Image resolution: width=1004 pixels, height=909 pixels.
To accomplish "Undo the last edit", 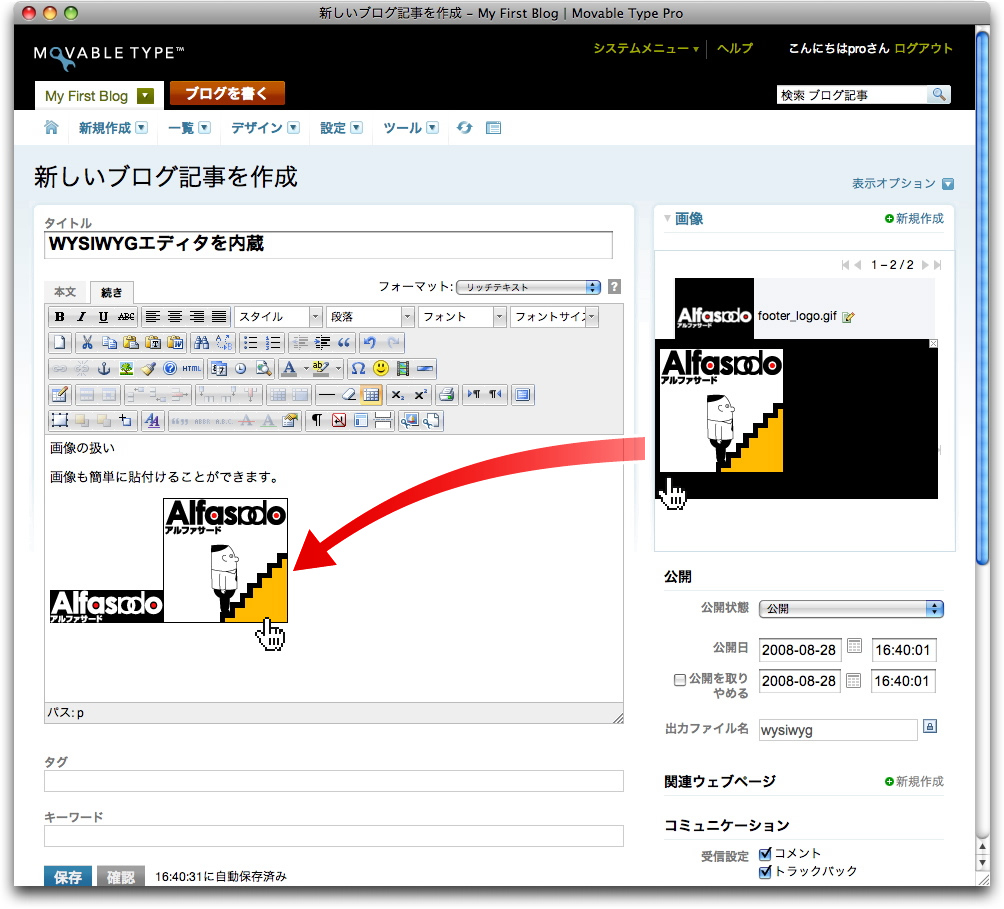I will [x=370, y=342].
